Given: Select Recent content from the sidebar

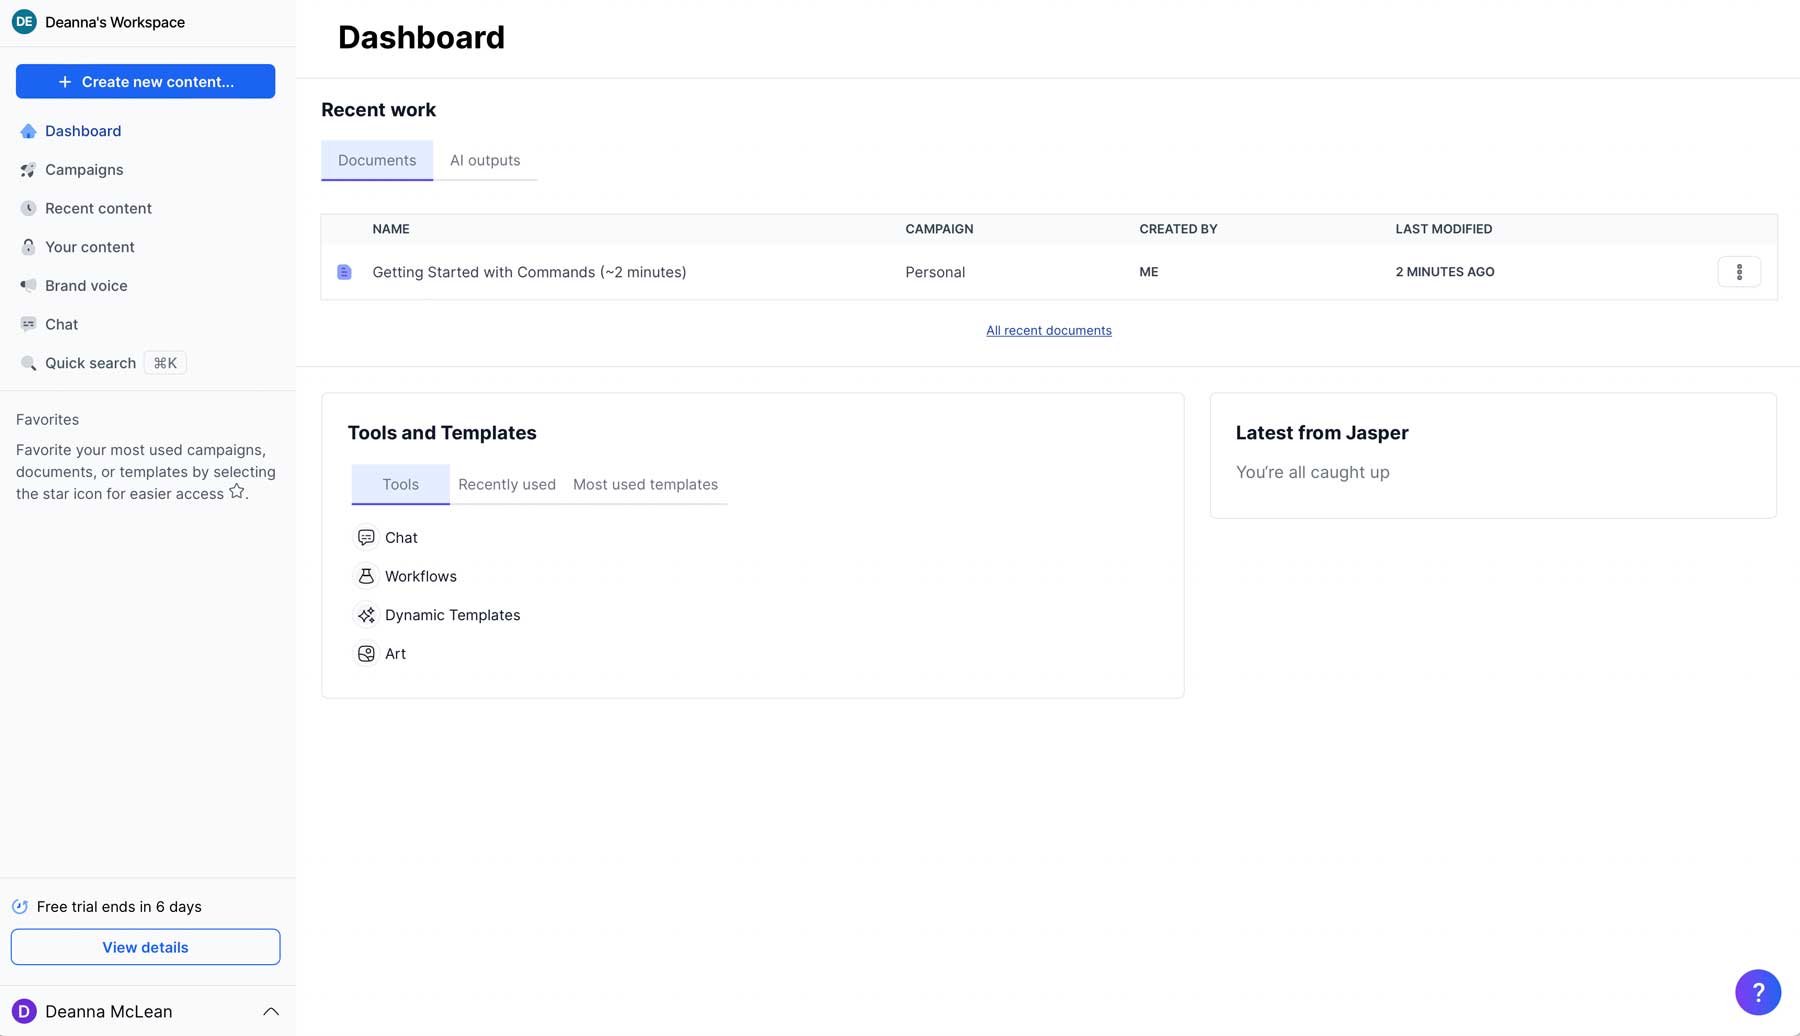Looking at the screenshot, I should pos(98,208).
